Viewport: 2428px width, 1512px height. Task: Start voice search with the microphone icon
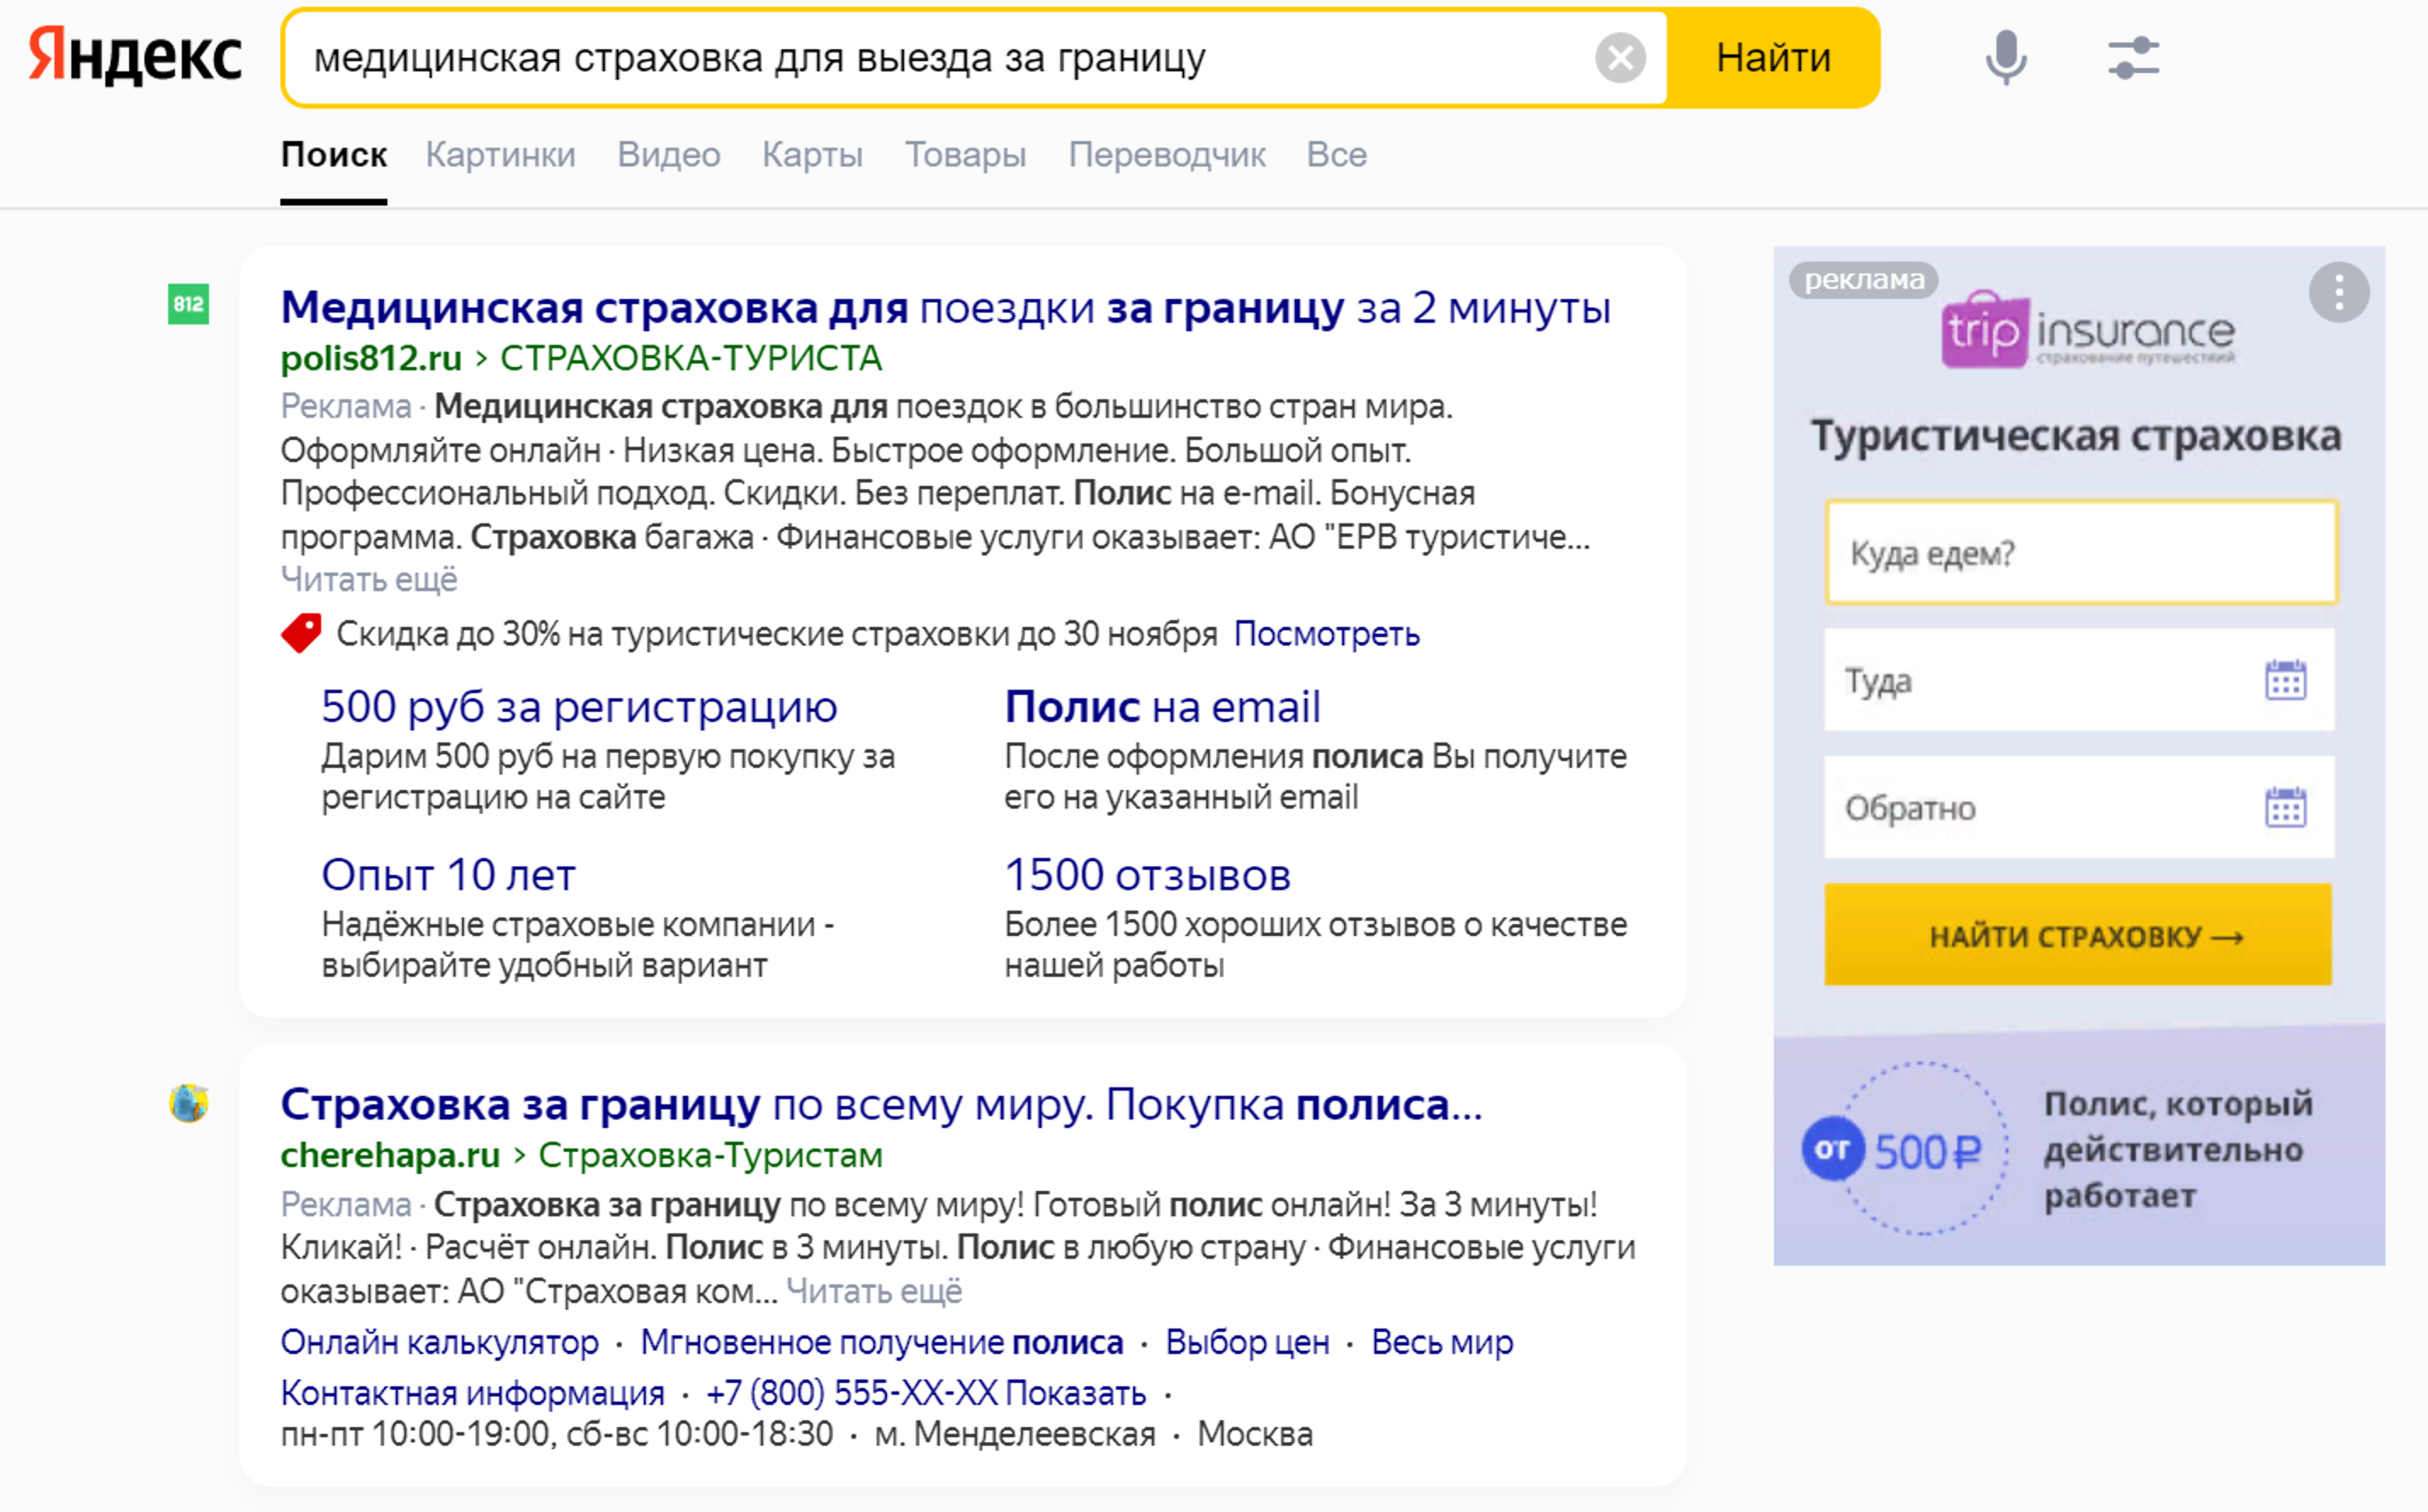pyautogui.click(x=2005, y=58)
